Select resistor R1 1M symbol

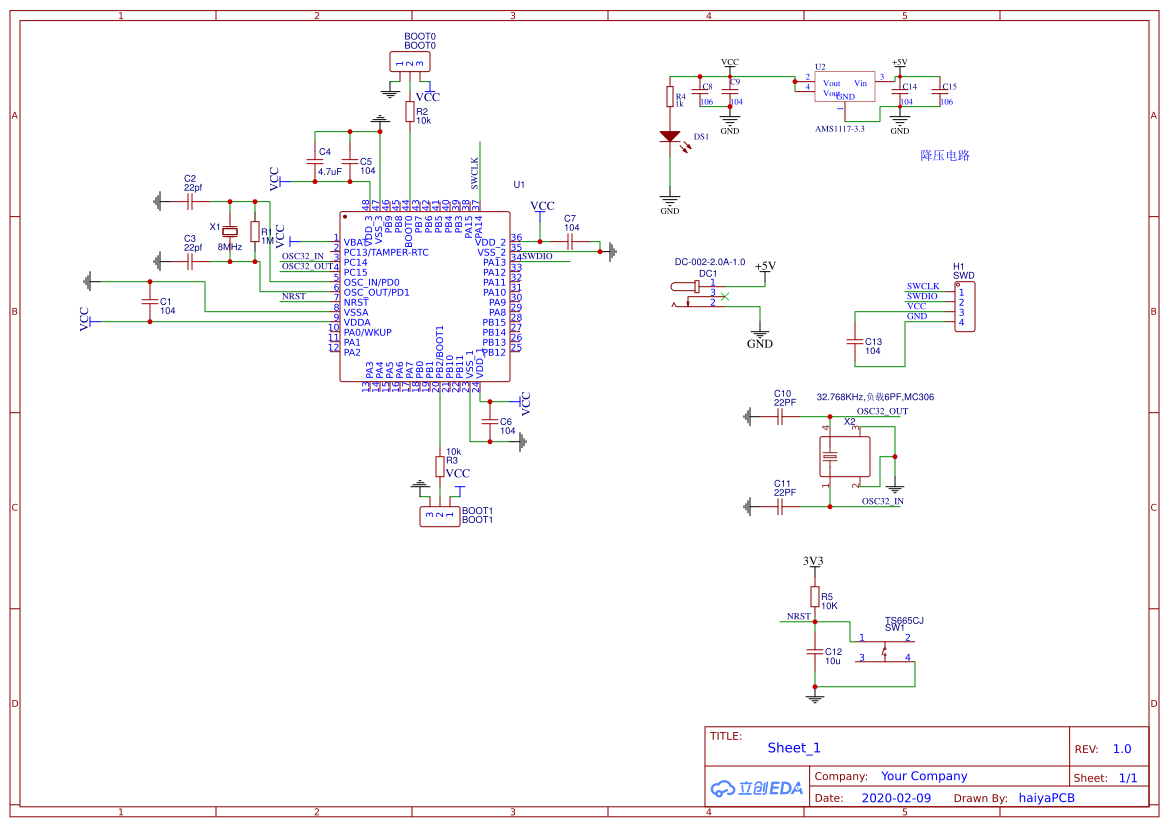click(x=255, y=231)
